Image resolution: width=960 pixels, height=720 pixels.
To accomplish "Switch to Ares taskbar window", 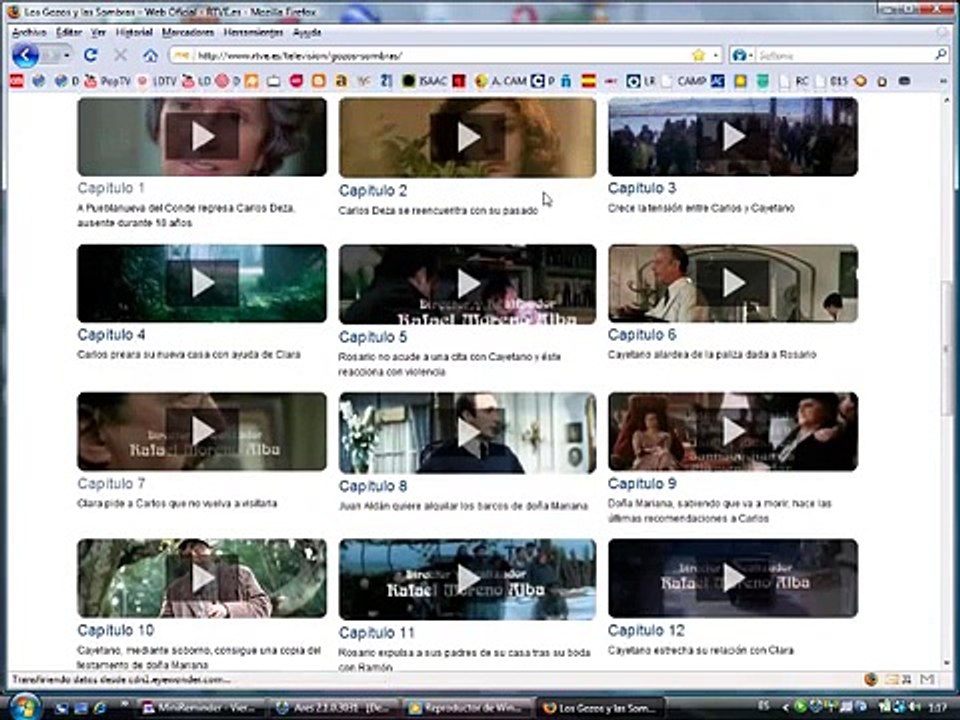I will 333,708.
